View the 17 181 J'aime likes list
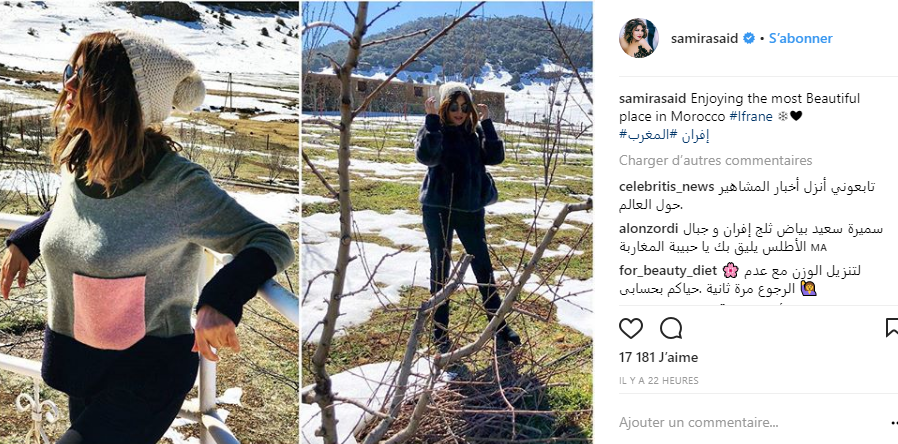The height and width of the screenshot is (444, 898). [x=659, y=357]
